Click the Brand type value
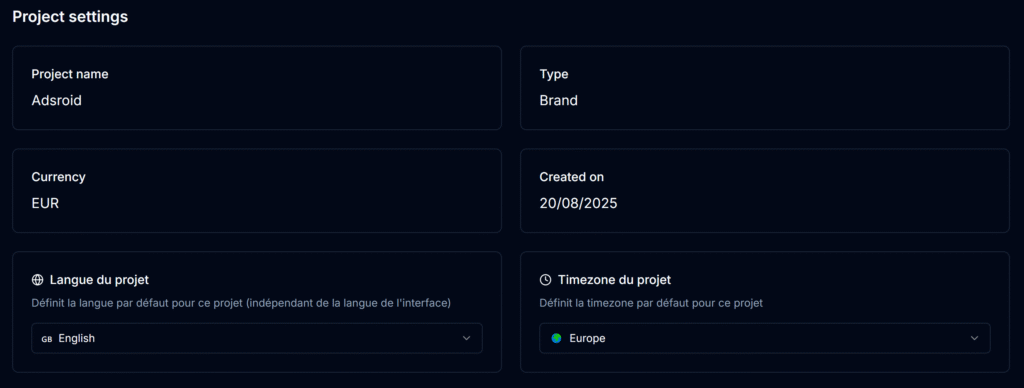 (558, 101)
